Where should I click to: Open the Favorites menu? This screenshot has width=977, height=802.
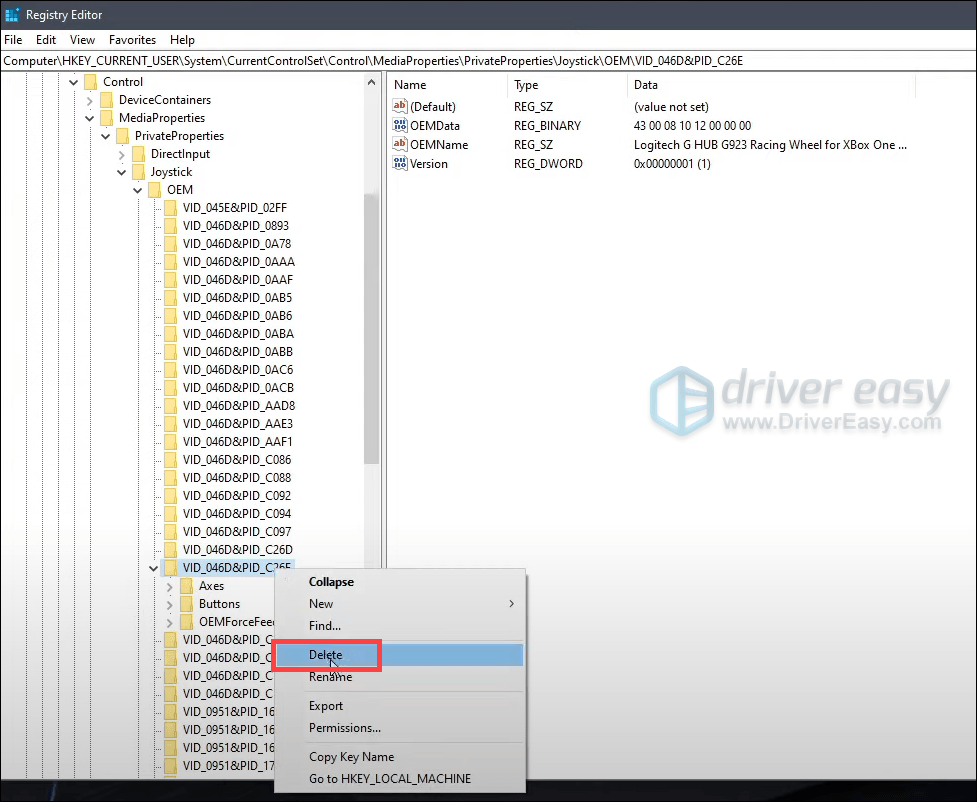point(132,40)
